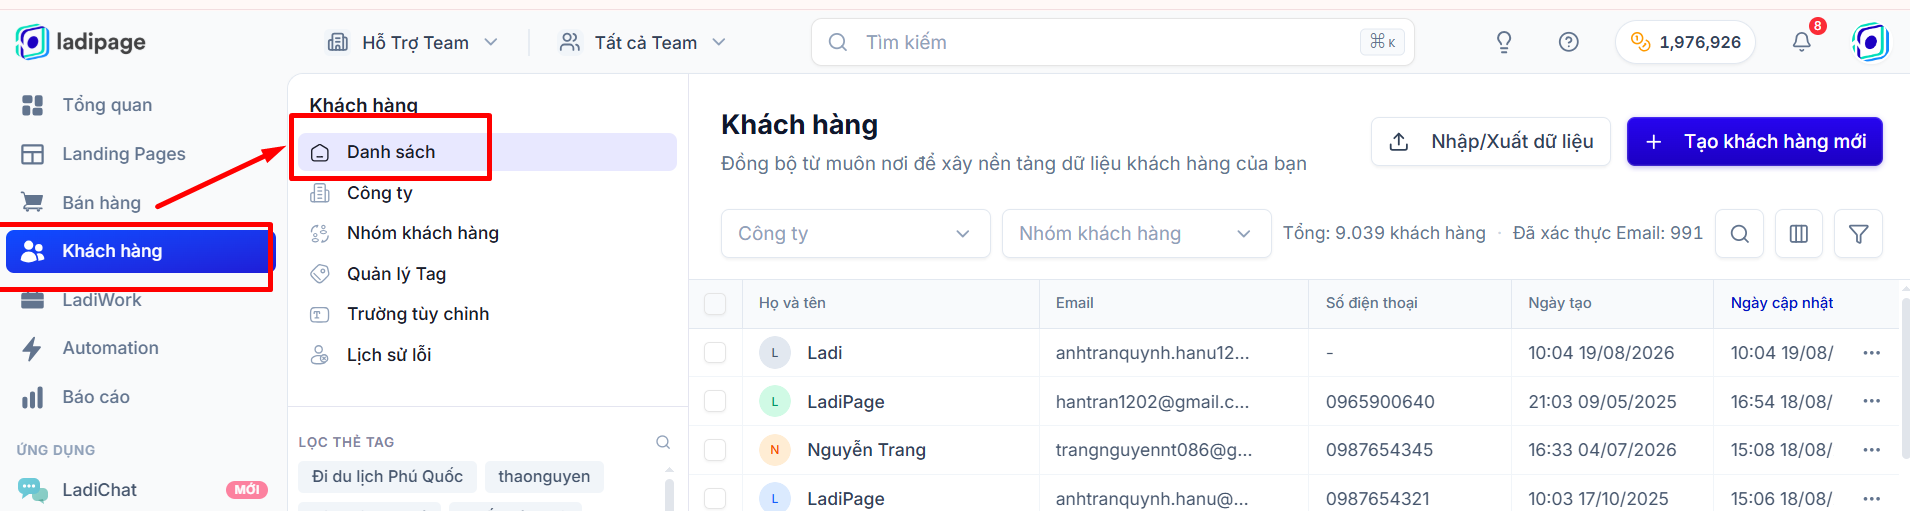Open more options for the 0987654321 row
1910x511 pixels.
[1872, 498]
